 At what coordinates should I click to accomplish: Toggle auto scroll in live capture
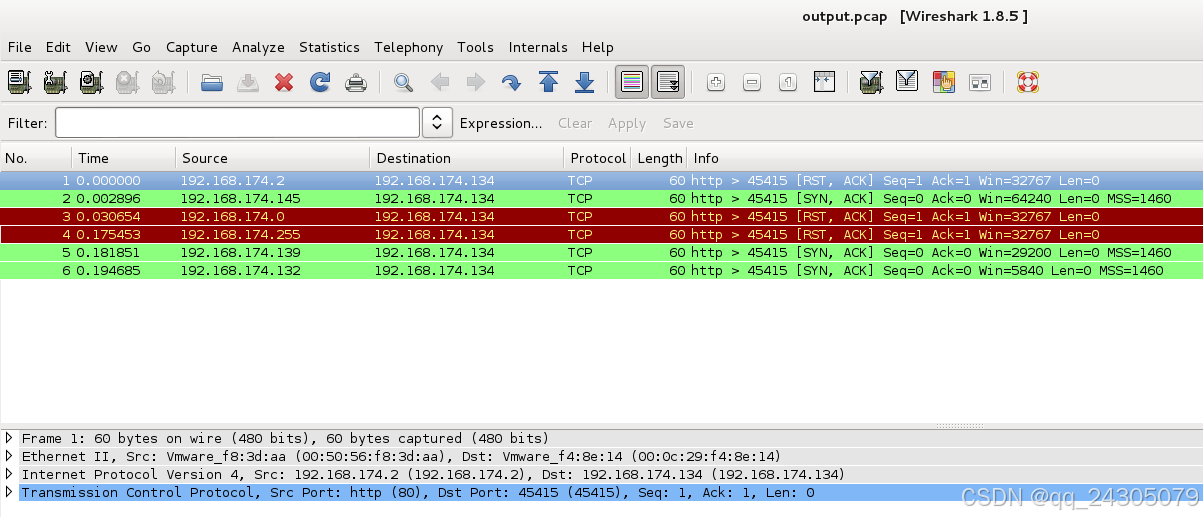(x=668, y=82)
